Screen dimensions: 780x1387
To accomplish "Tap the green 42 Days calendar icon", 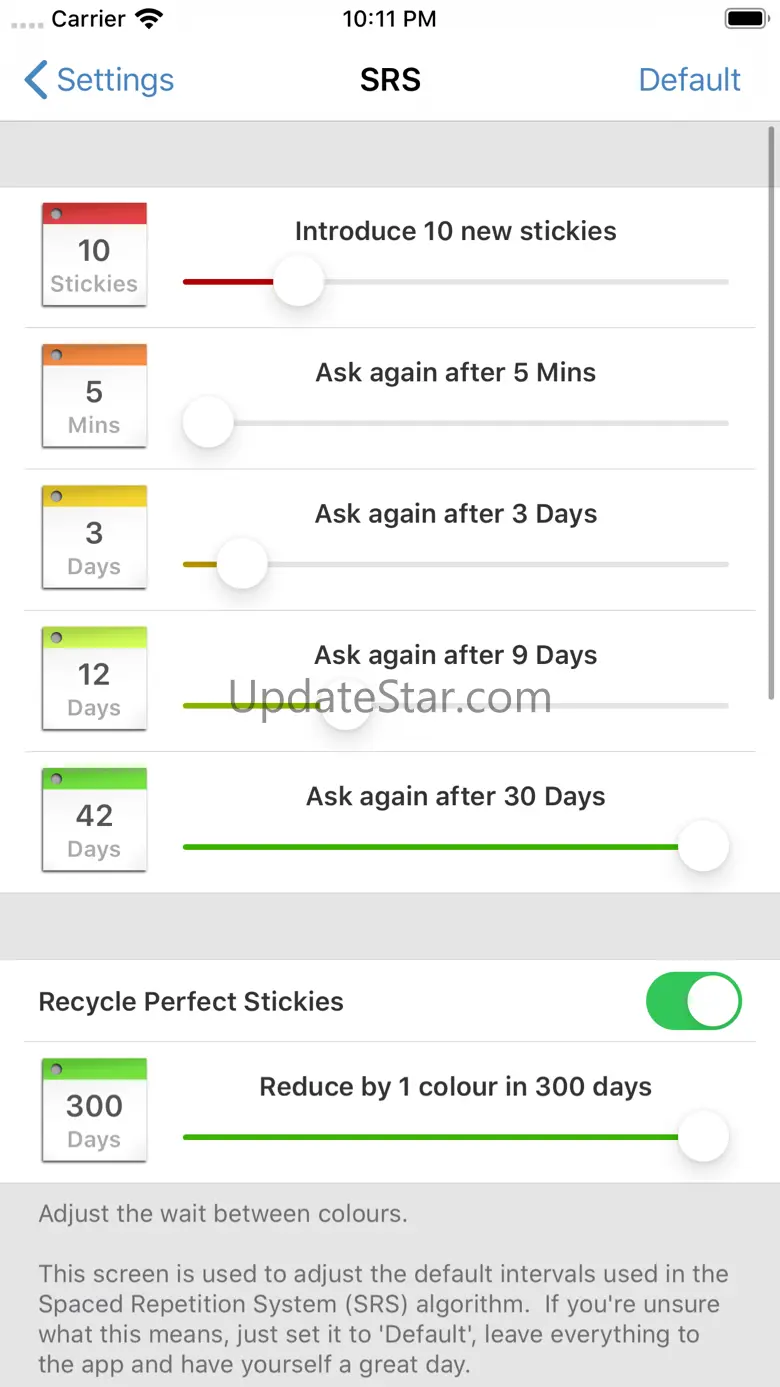I will coord(94,820).
